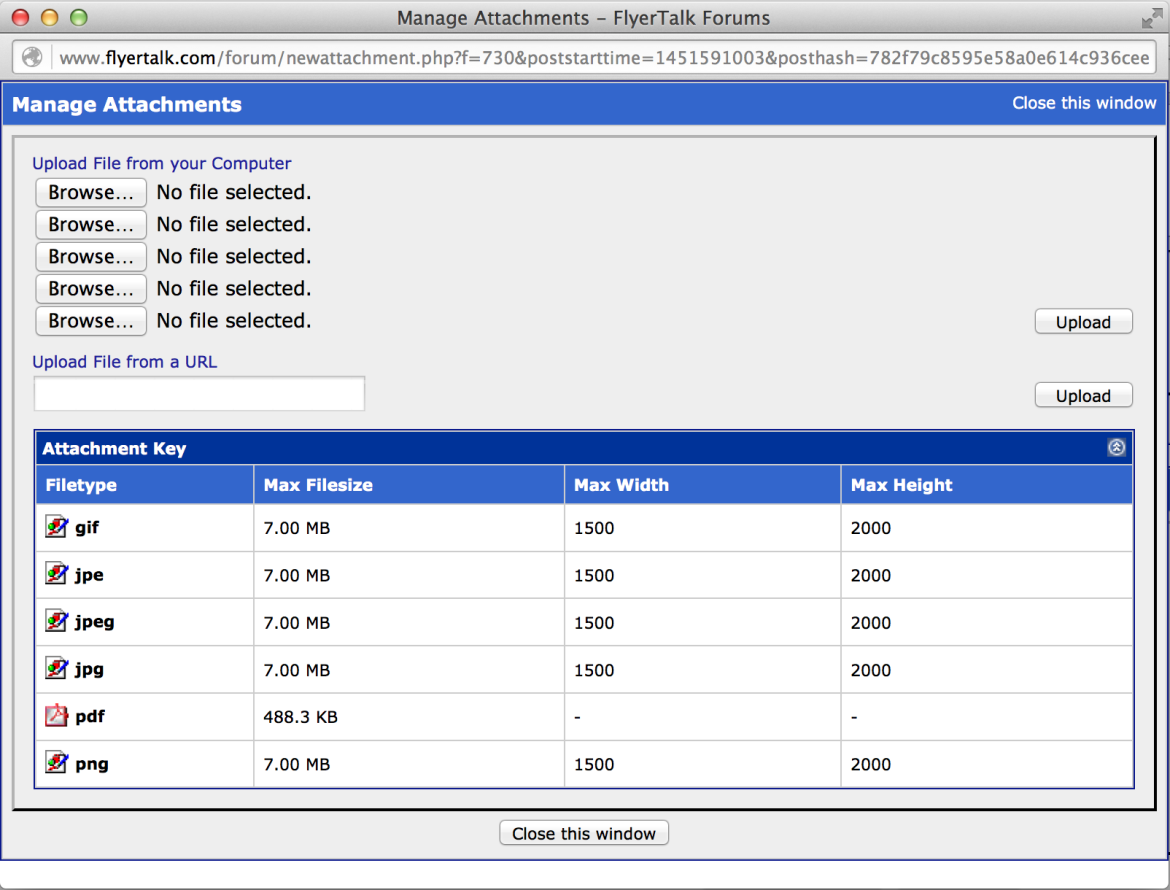Click the gif filetype icon
Image resolution: width=1170 pixels, height=890 pixels.
[x=56, y=527]
